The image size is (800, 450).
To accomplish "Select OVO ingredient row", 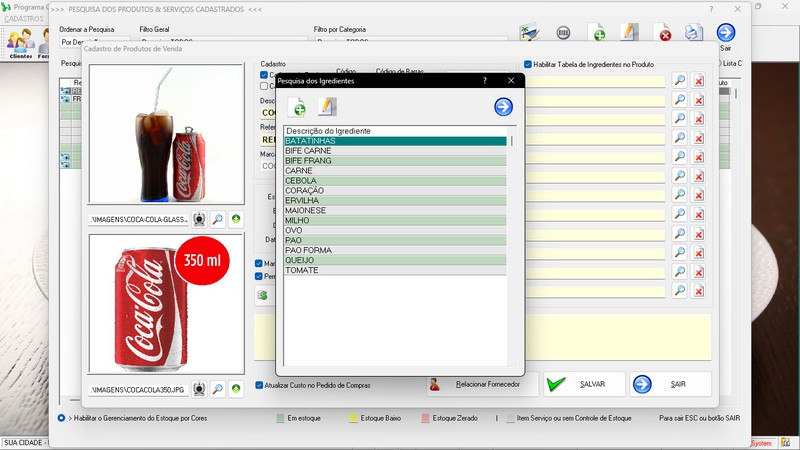I will 395,231.
